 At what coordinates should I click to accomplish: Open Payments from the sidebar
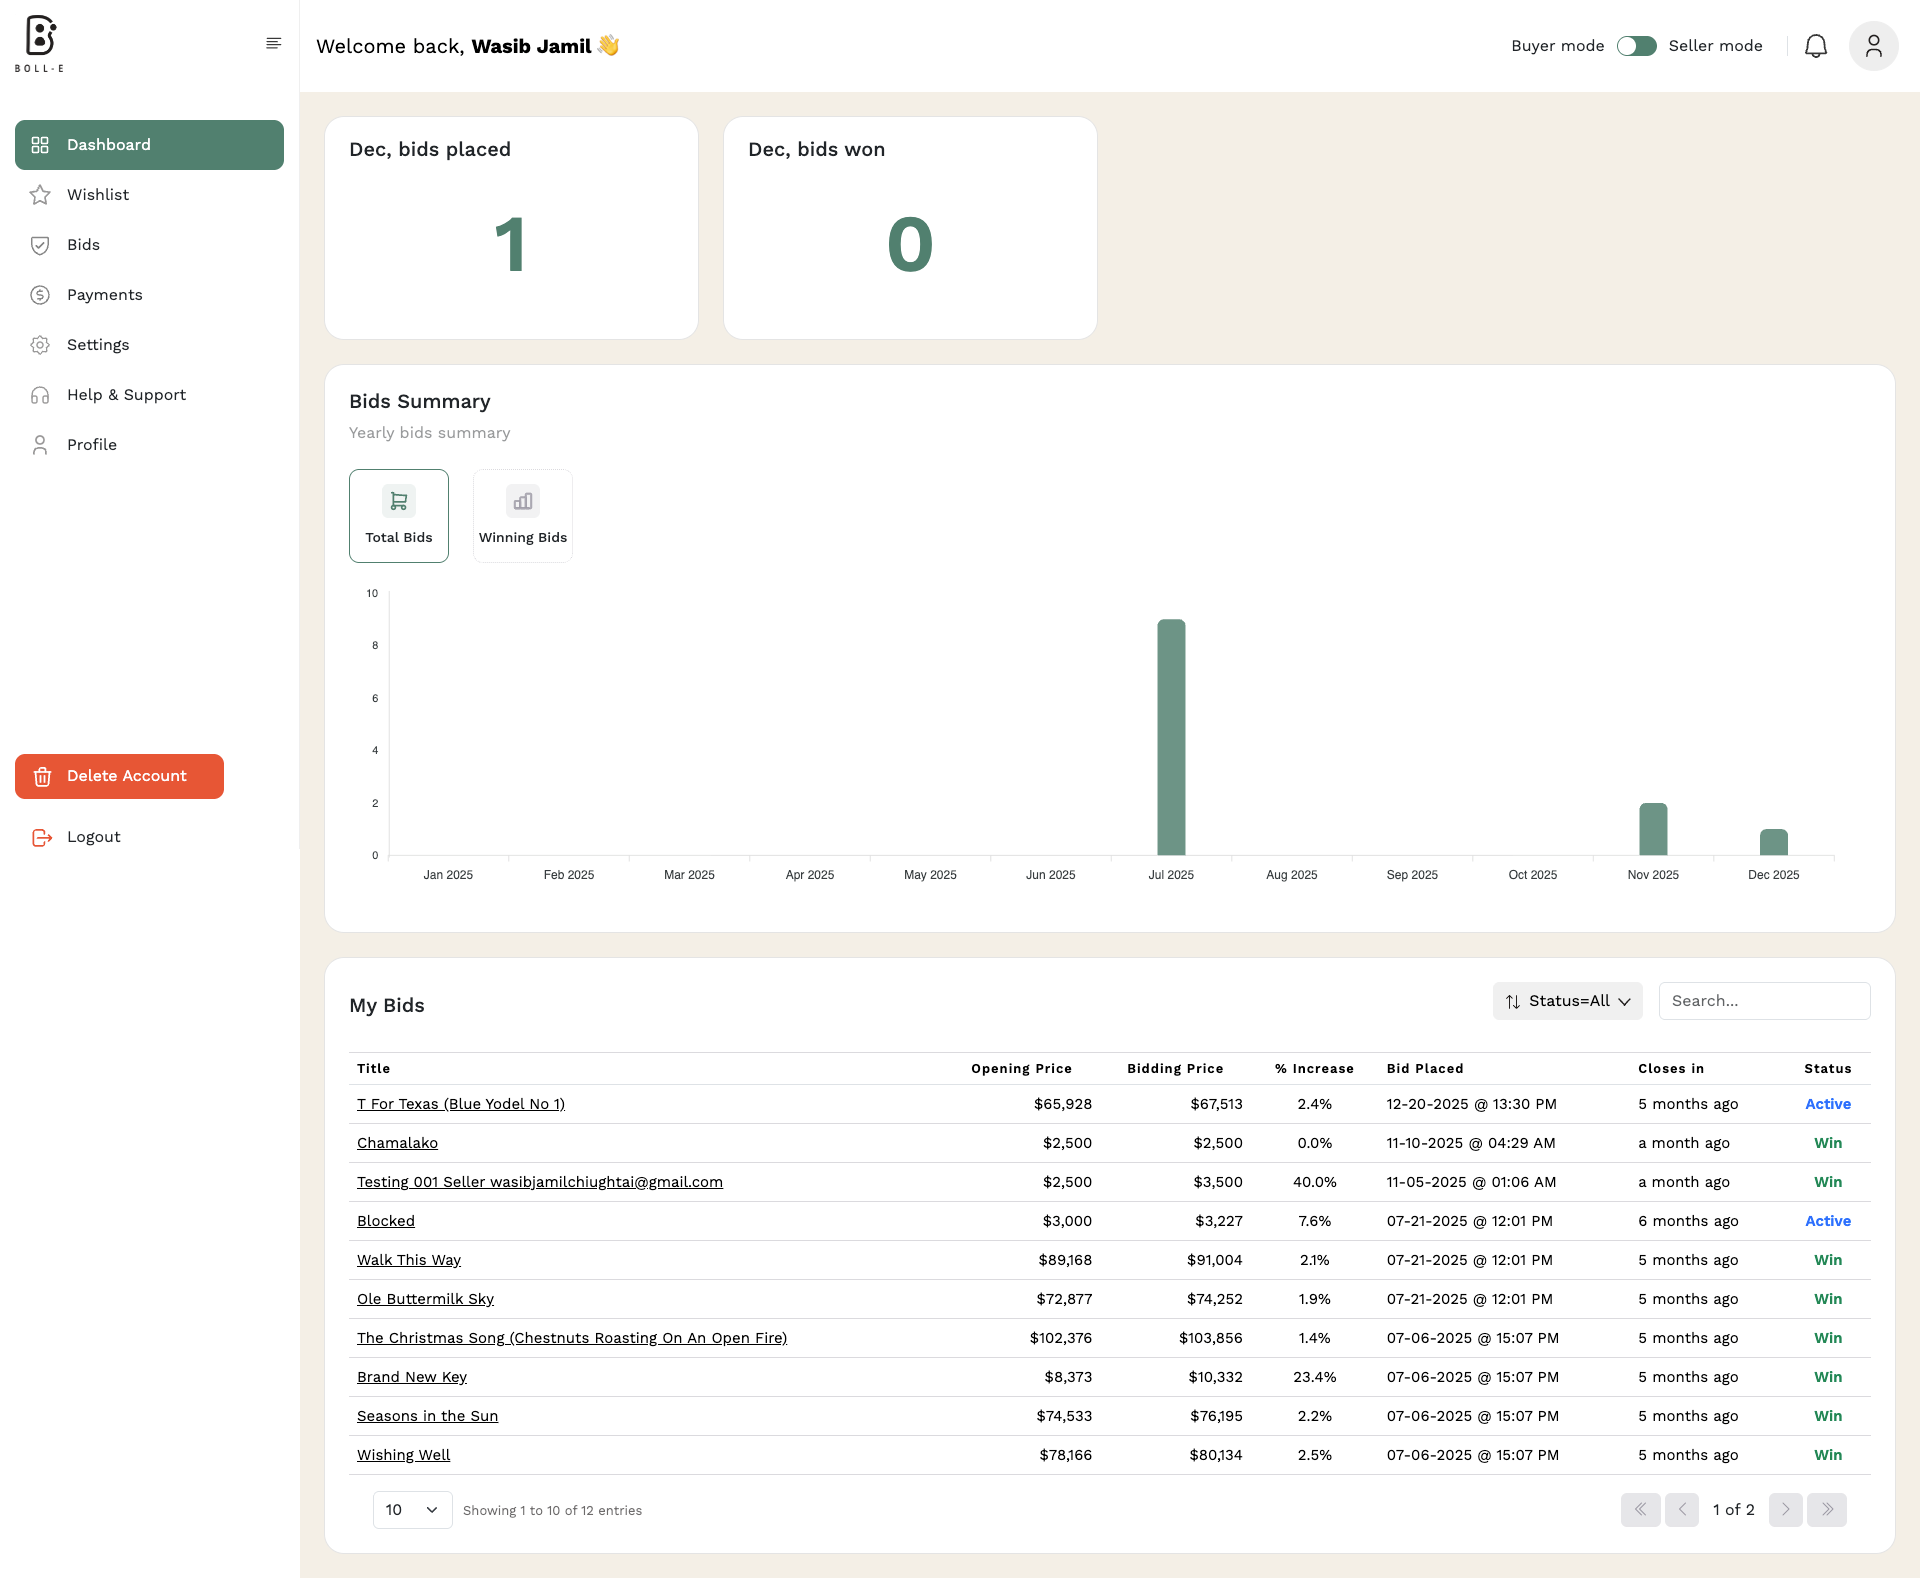click(104, 295)
